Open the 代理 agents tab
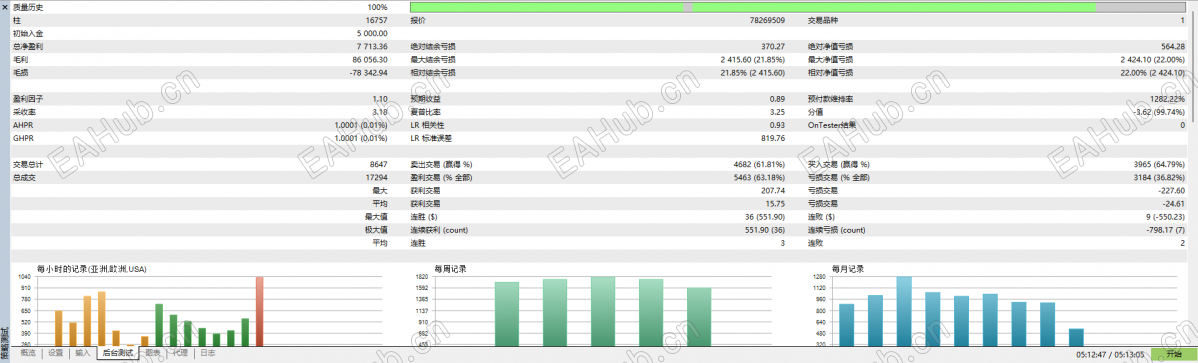Screen dimensions: 1198x363 (x=180, y=353)
